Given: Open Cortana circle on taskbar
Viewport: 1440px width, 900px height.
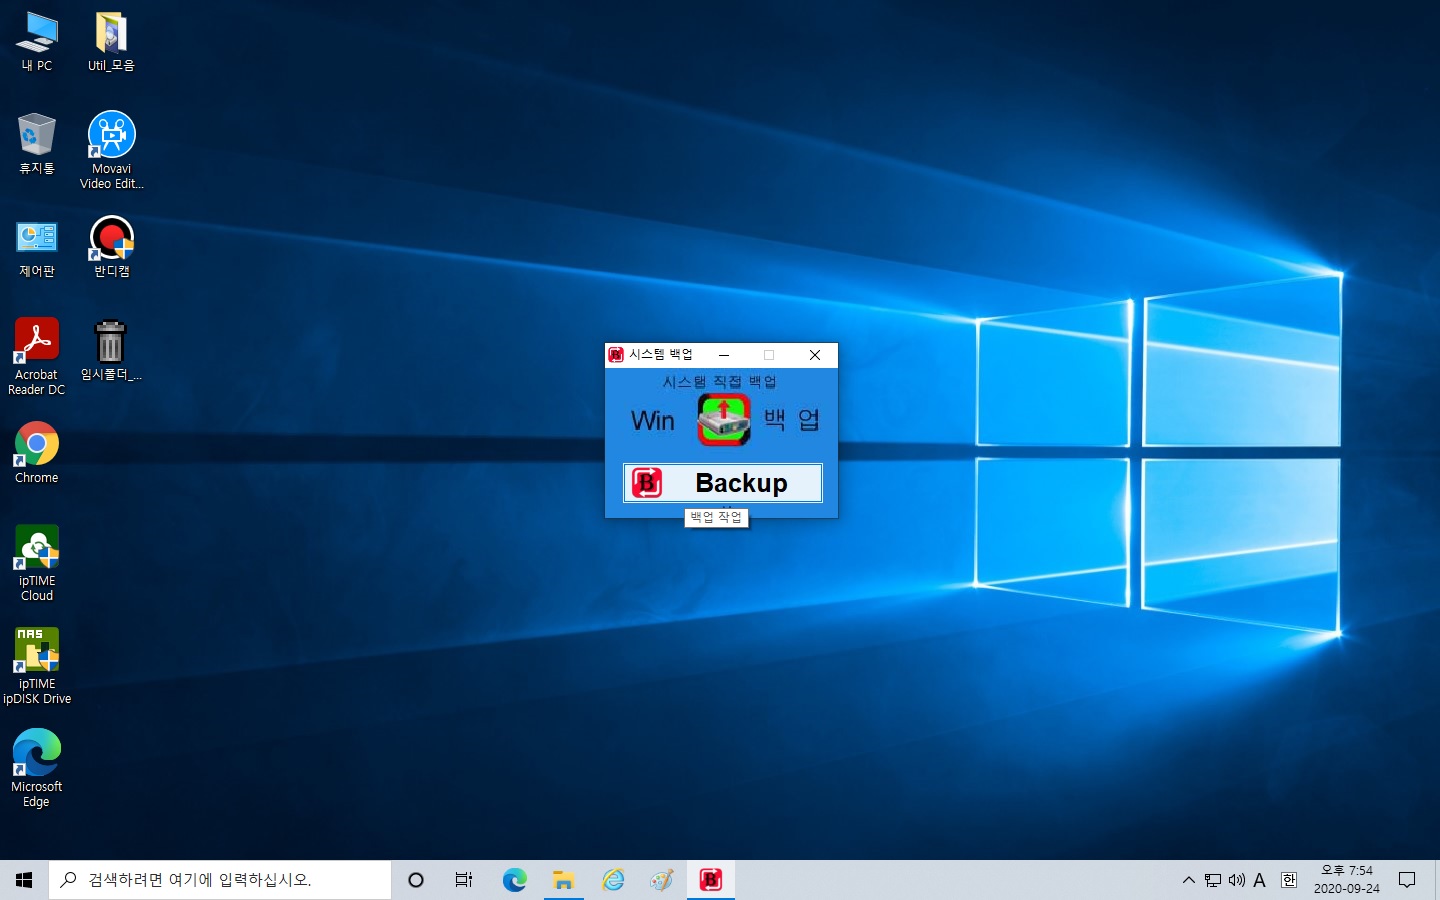Looking at the screenshot, I should point(416,880).
